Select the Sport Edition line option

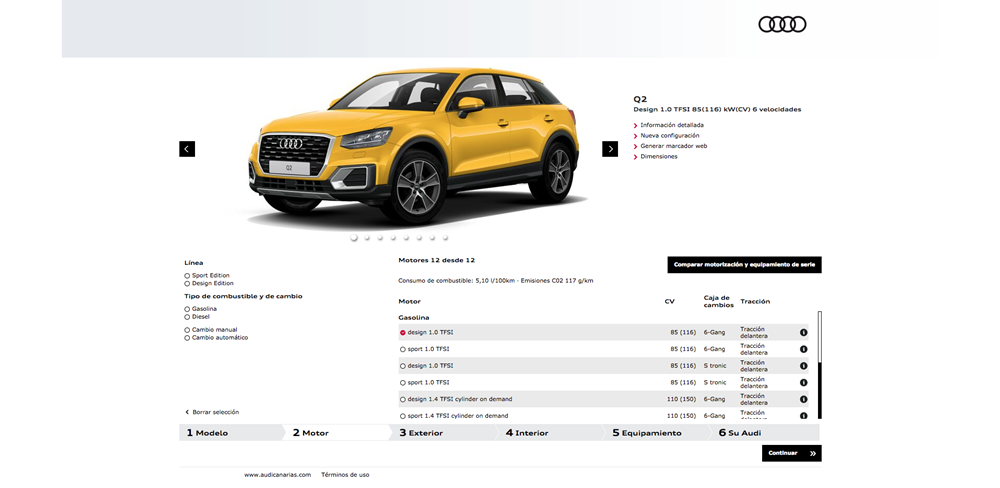pyautogui.click(x=187, y=275)
